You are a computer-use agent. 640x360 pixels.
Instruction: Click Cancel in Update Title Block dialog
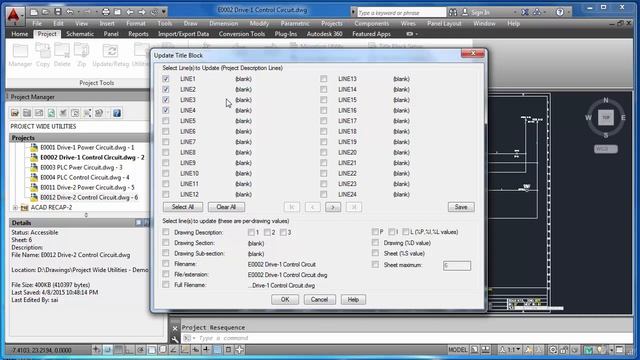[x=319, y=299]
